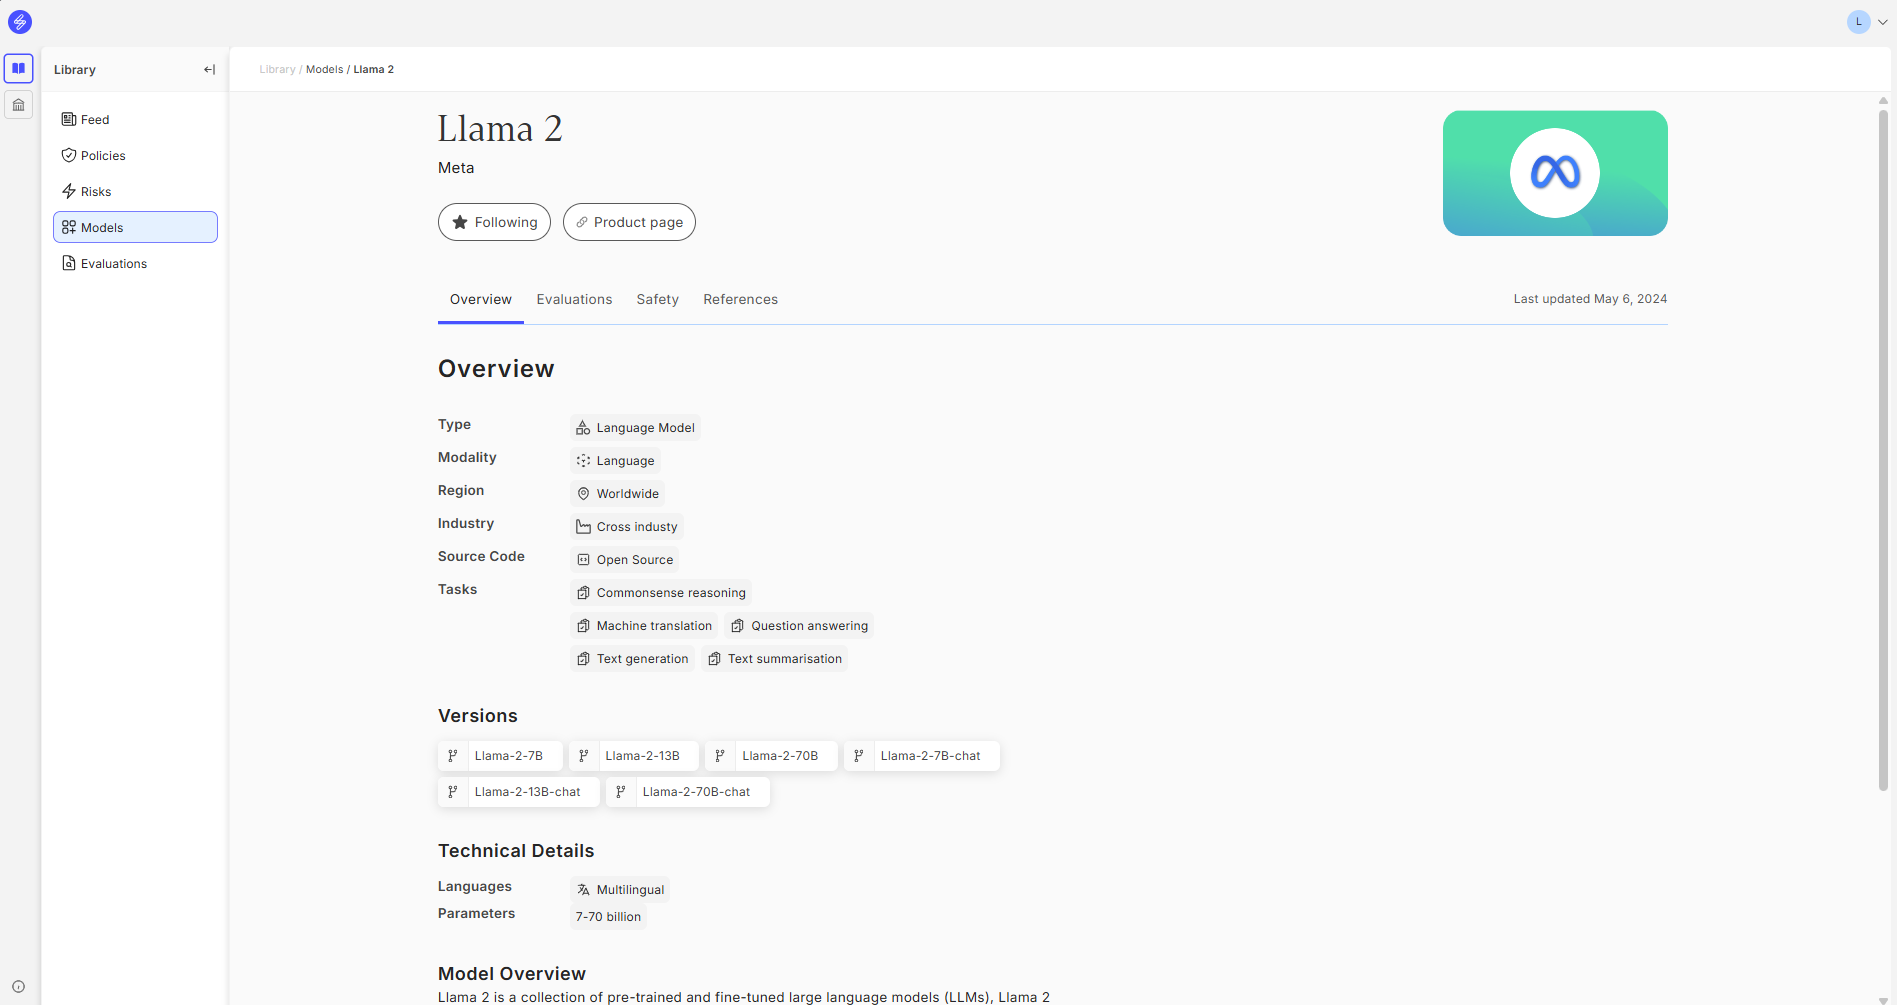Open the building icon in the left rail
The height and width of the screenshot is (1005, 1897).
click(19, 104)
